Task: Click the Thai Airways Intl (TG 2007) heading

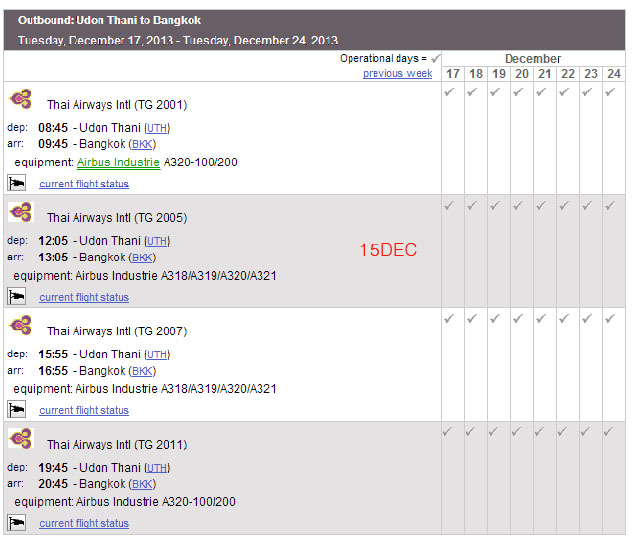Action: pyautogui.click(x=117, y=331)
